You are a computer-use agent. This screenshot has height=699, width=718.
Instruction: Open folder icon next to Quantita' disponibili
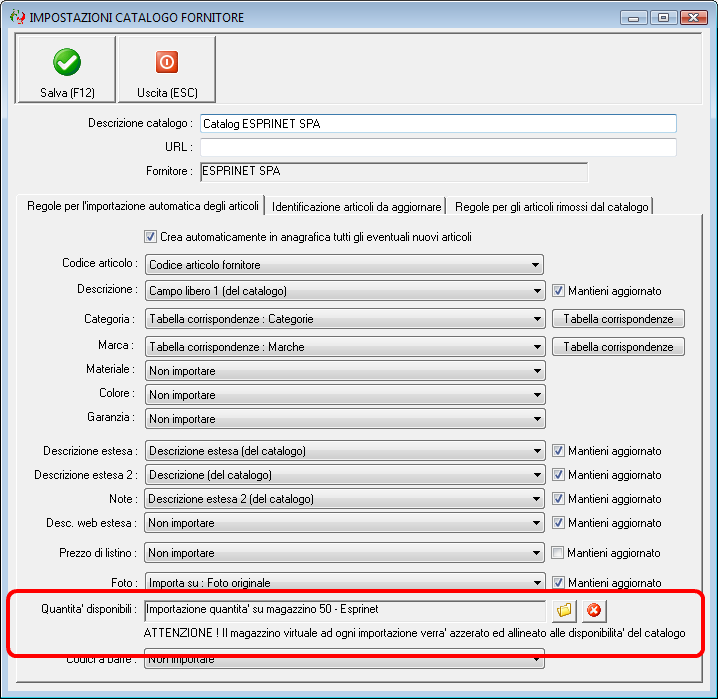[x=564, y=611]
